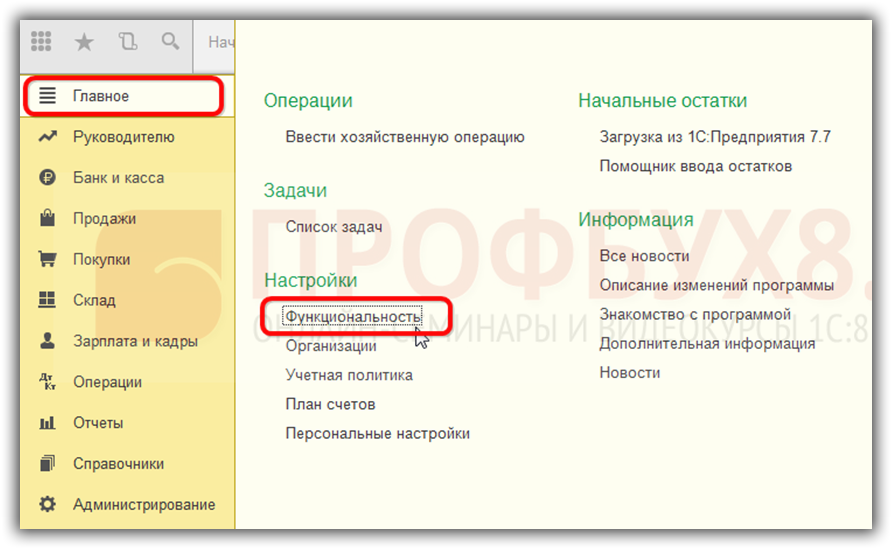Select the Главное section
Image resolution: width=892 pixels, height=549 pixels.
click(x=101, y=96)
